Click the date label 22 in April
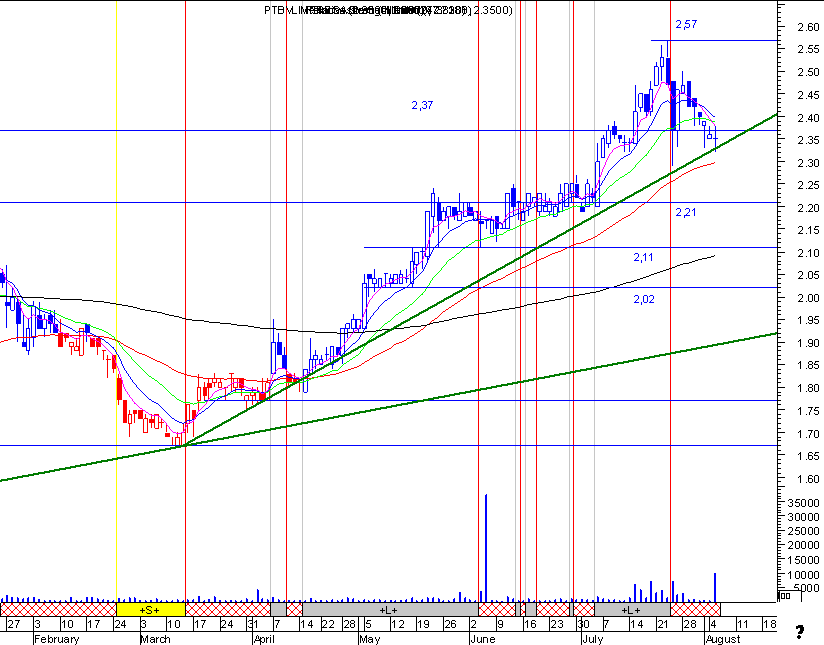824x645 pixels. [x=328, y=624]
